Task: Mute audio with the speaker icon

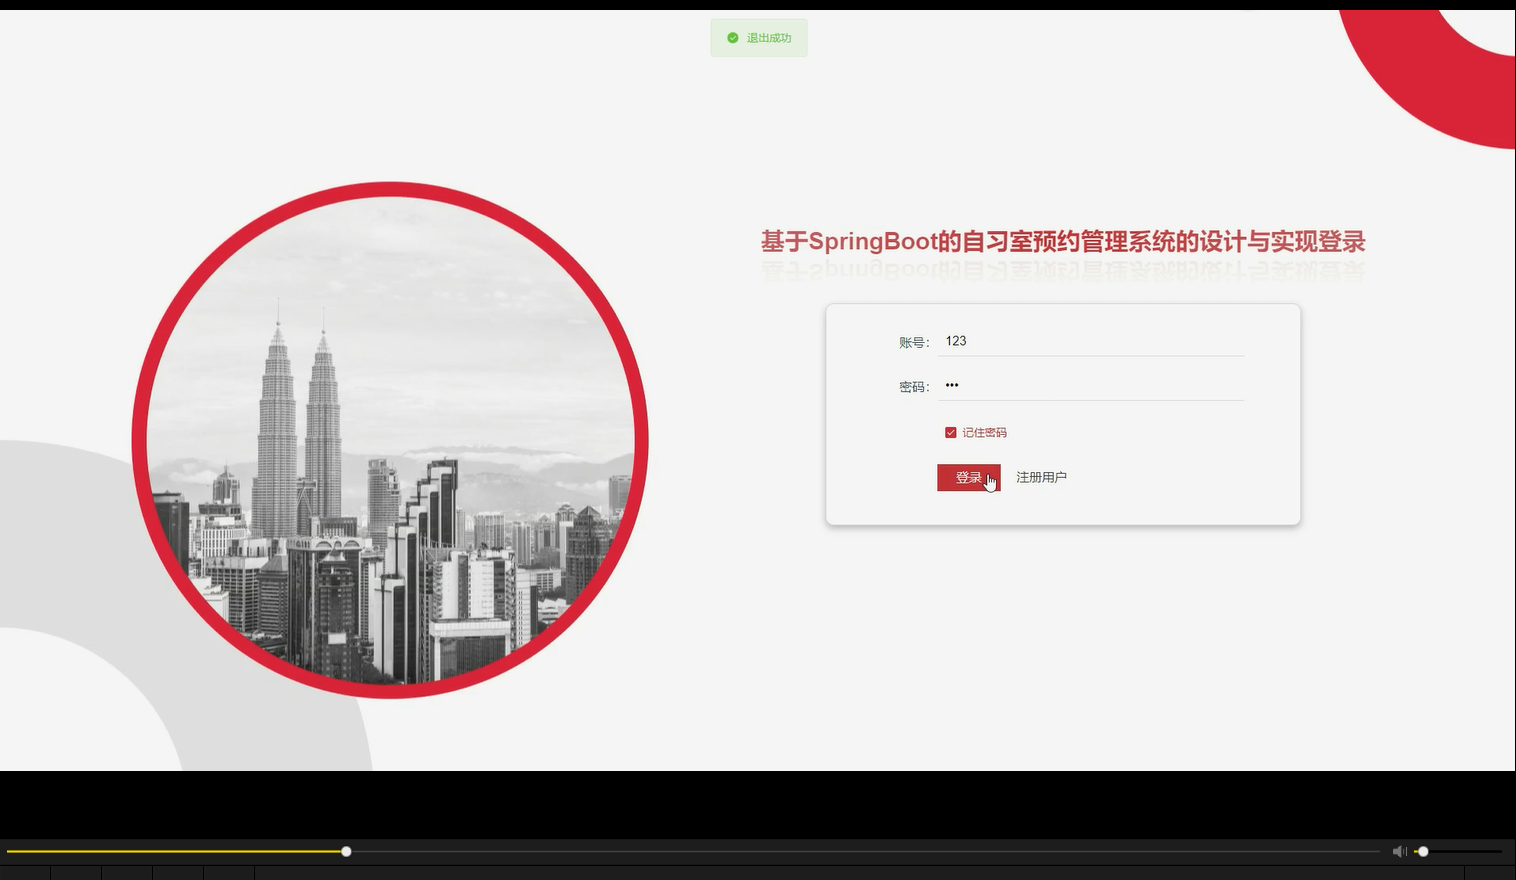Action: pos(1399,851)
